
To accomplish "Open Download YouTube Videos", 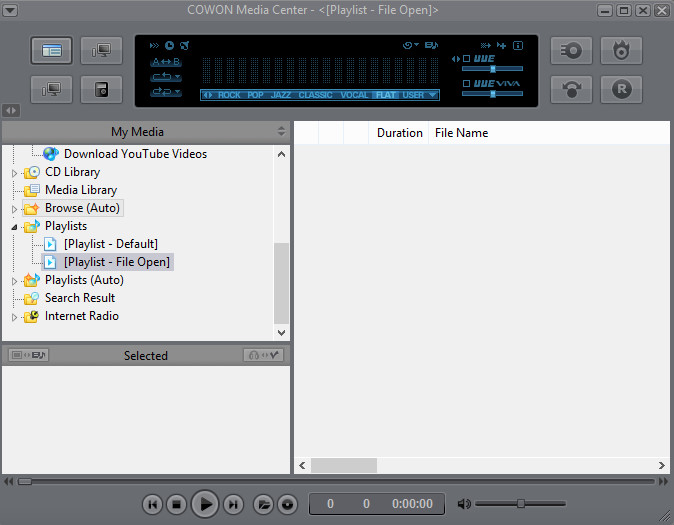I will click(135, 154).
